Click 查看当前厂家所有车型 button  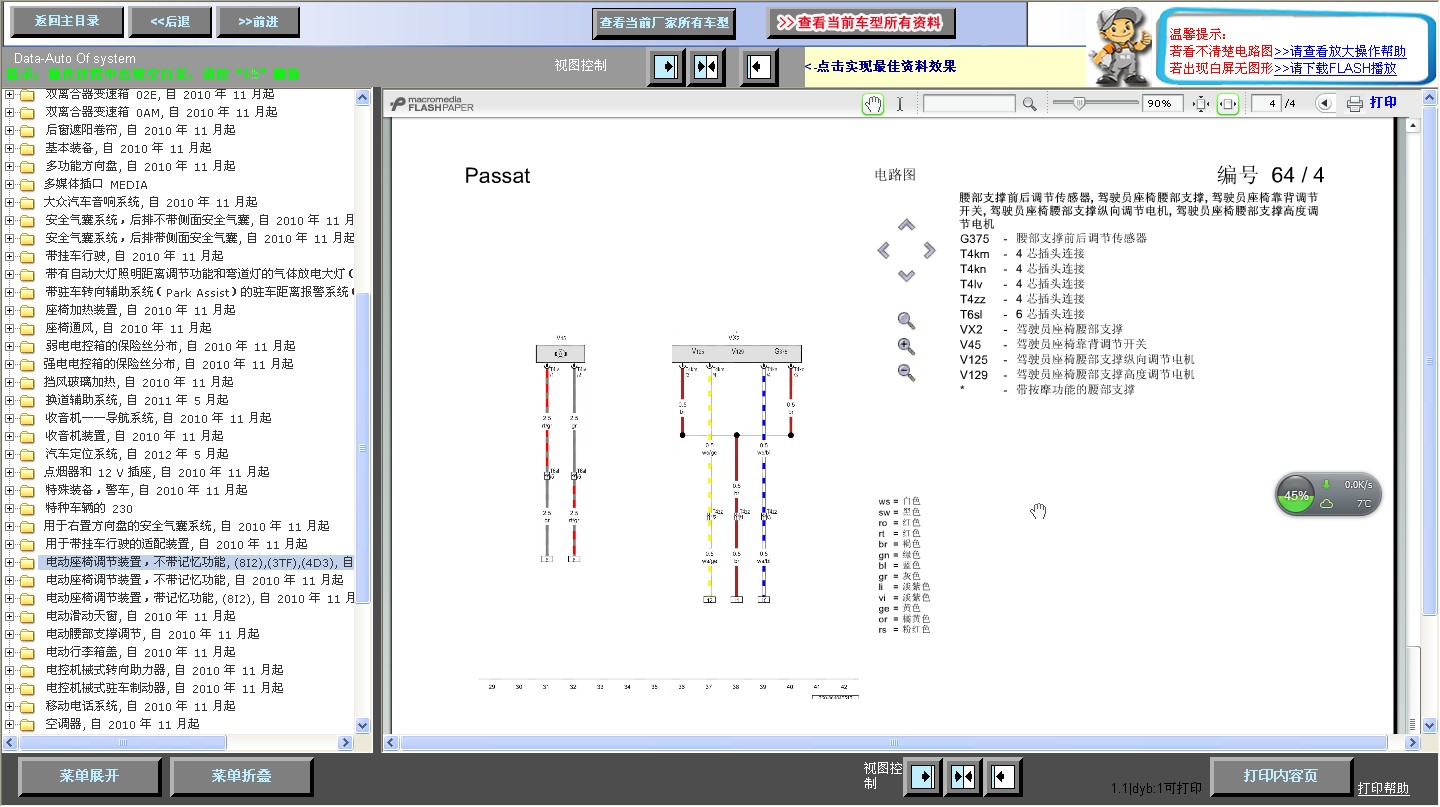click(664, 22)
